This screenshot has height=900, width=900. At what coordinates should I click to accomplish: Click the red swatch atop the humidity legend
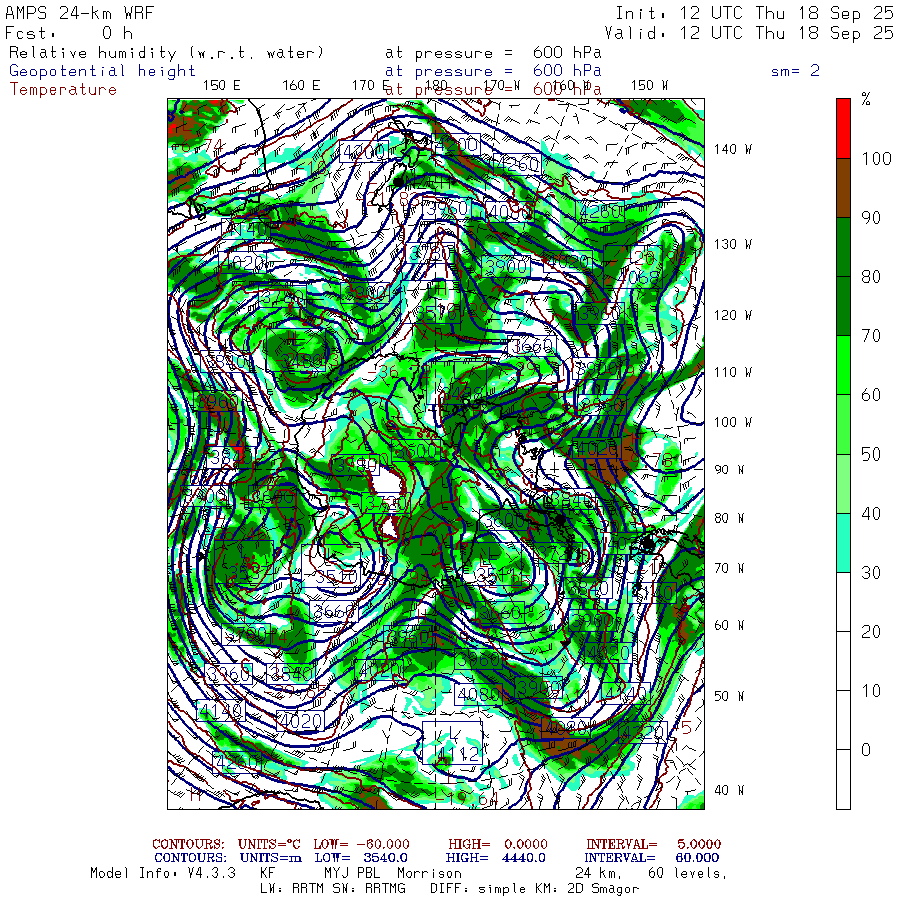(843, 128)
